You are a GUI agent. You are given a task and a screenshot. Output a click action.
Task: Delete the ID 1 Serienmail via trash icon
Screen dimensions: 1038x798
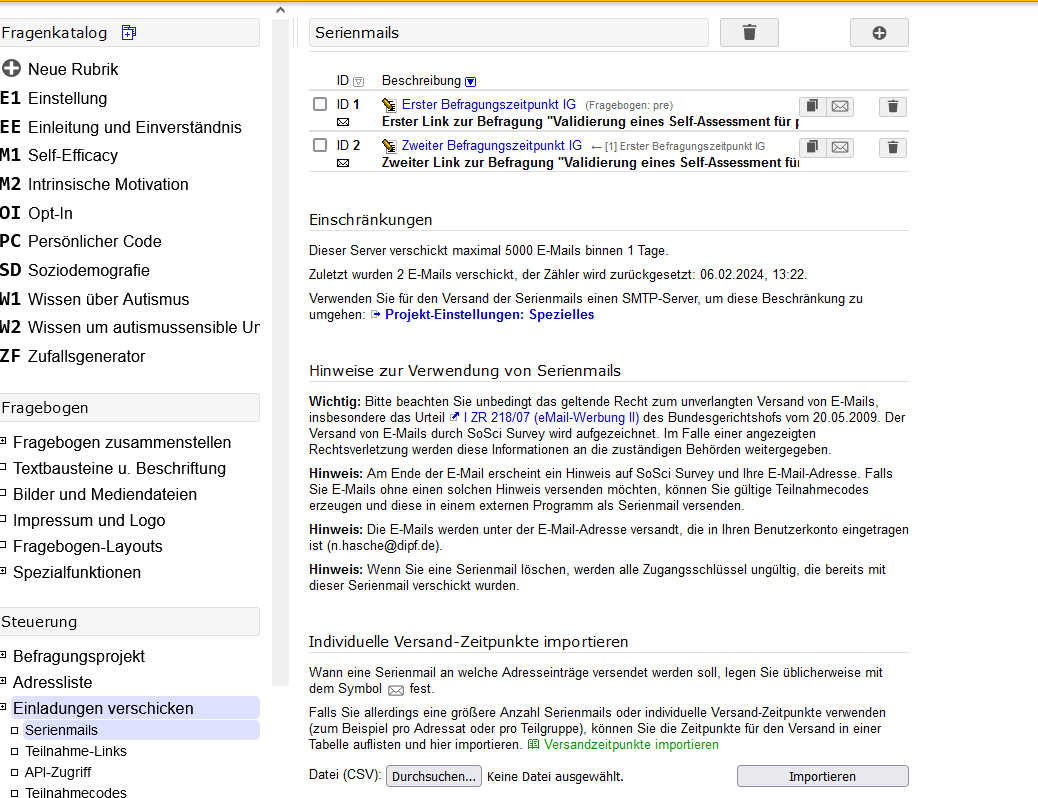[892, 106]
